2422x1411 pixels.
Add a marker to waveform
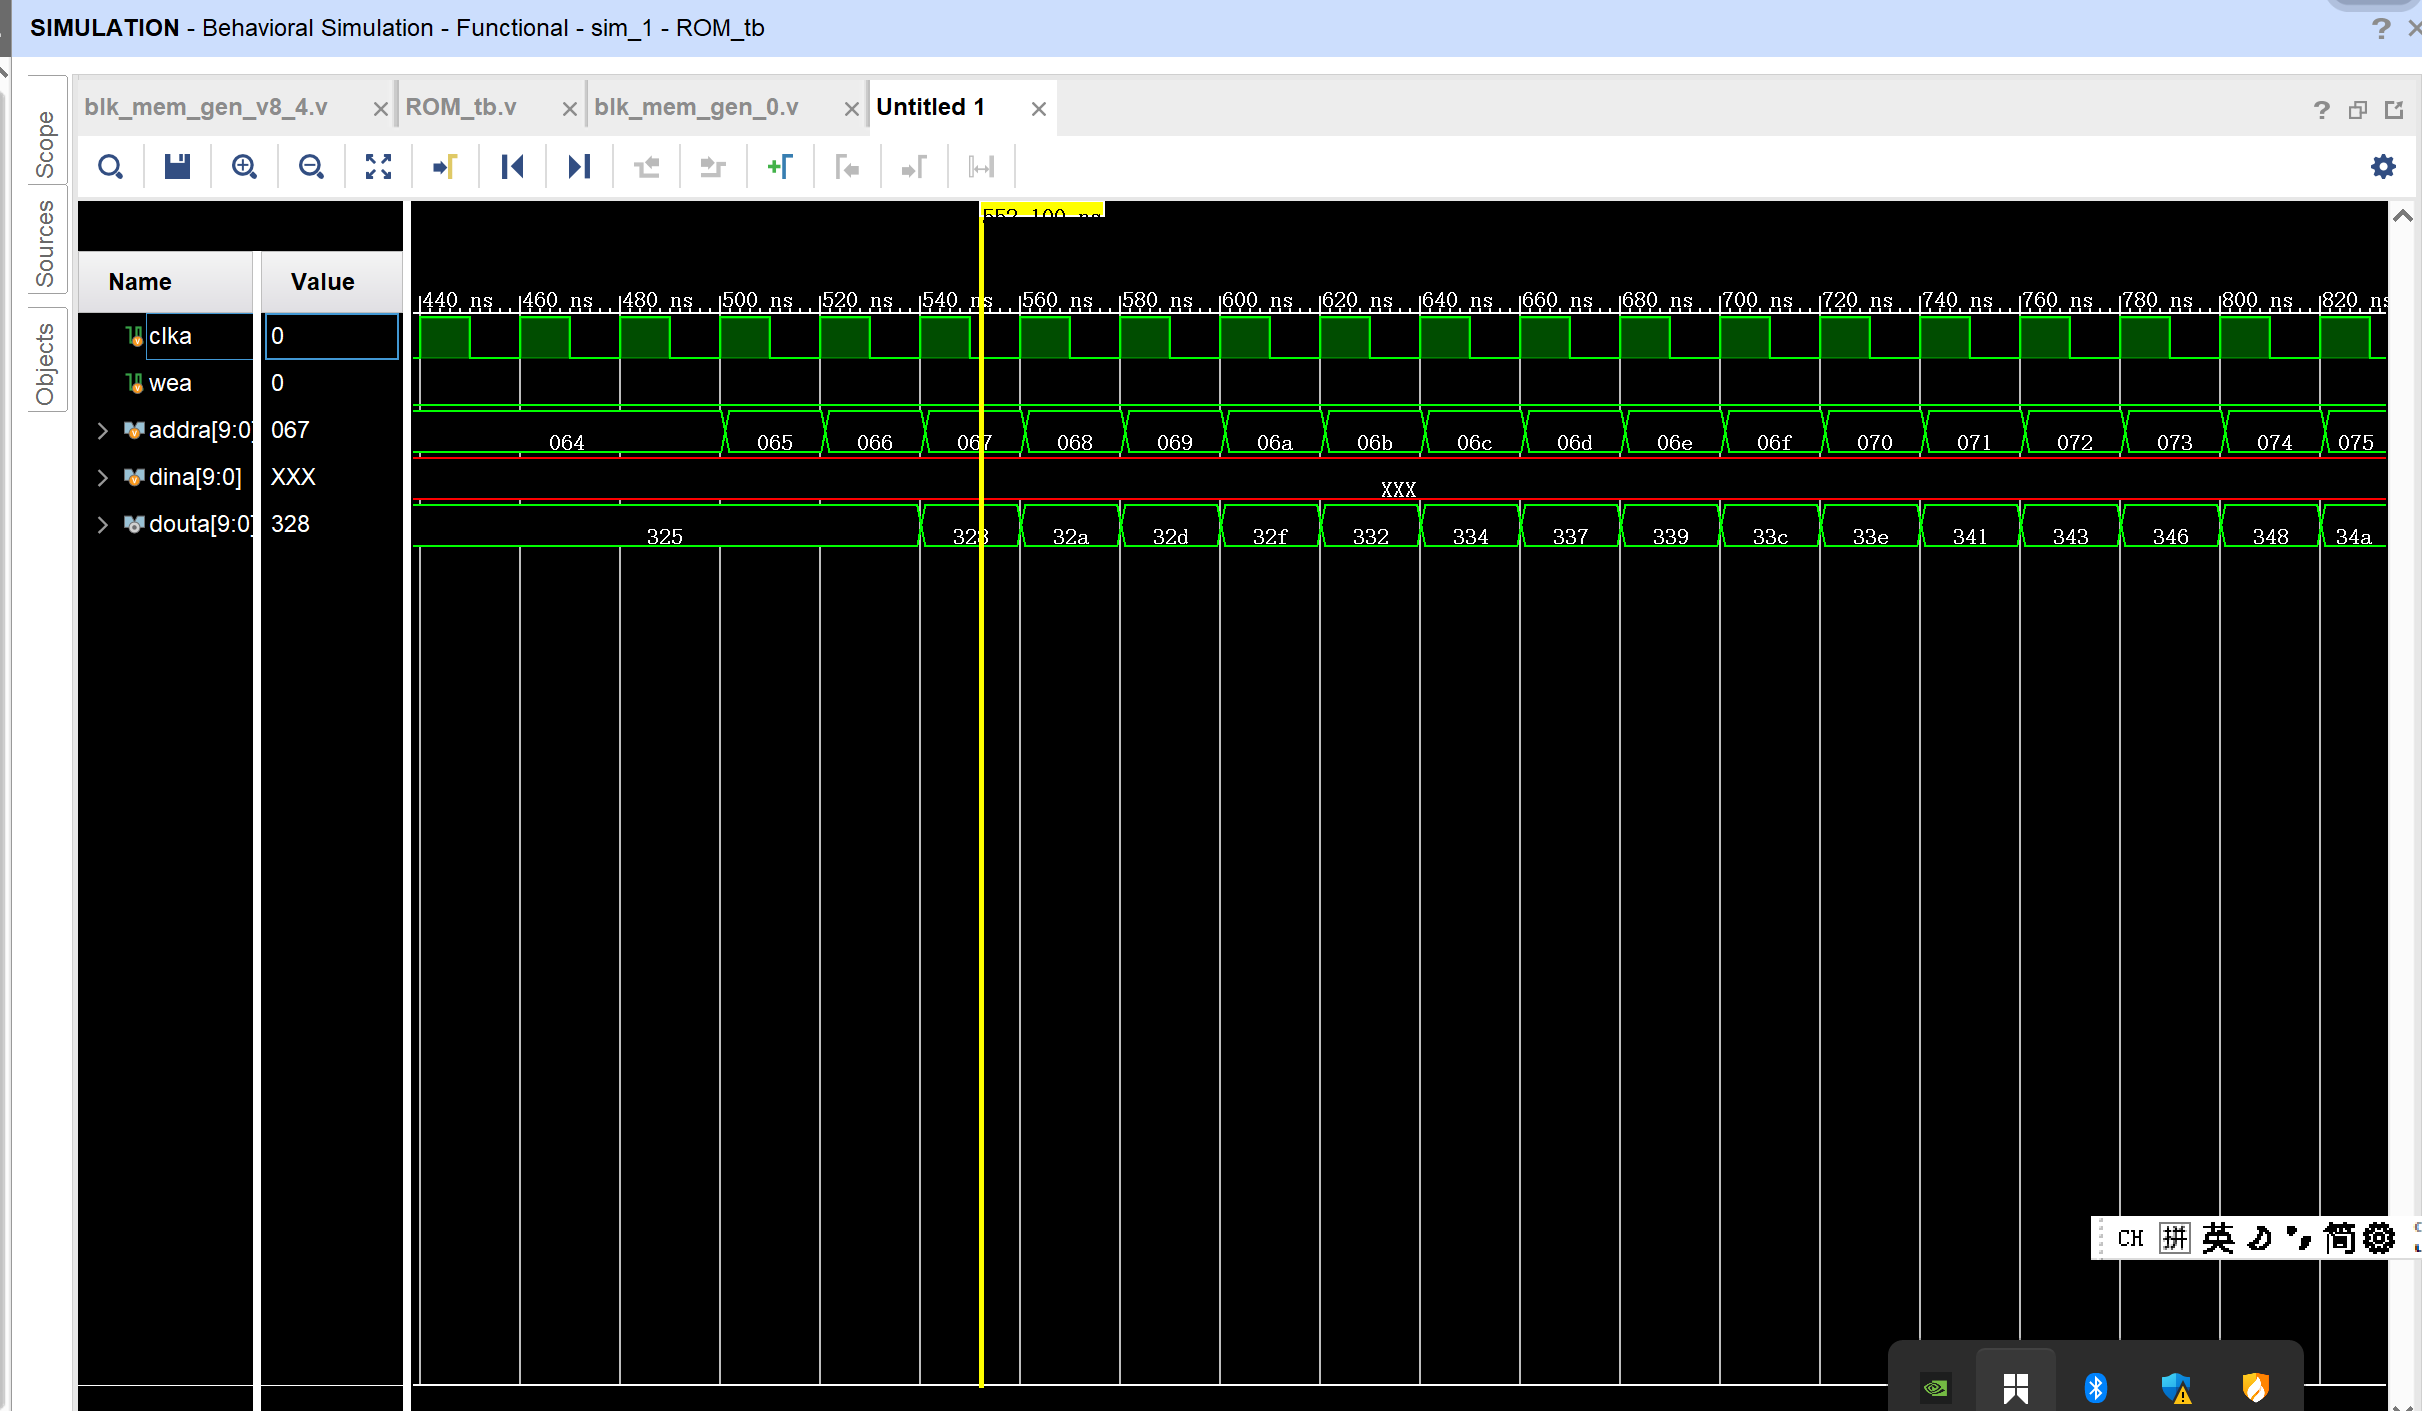[780, 166]
